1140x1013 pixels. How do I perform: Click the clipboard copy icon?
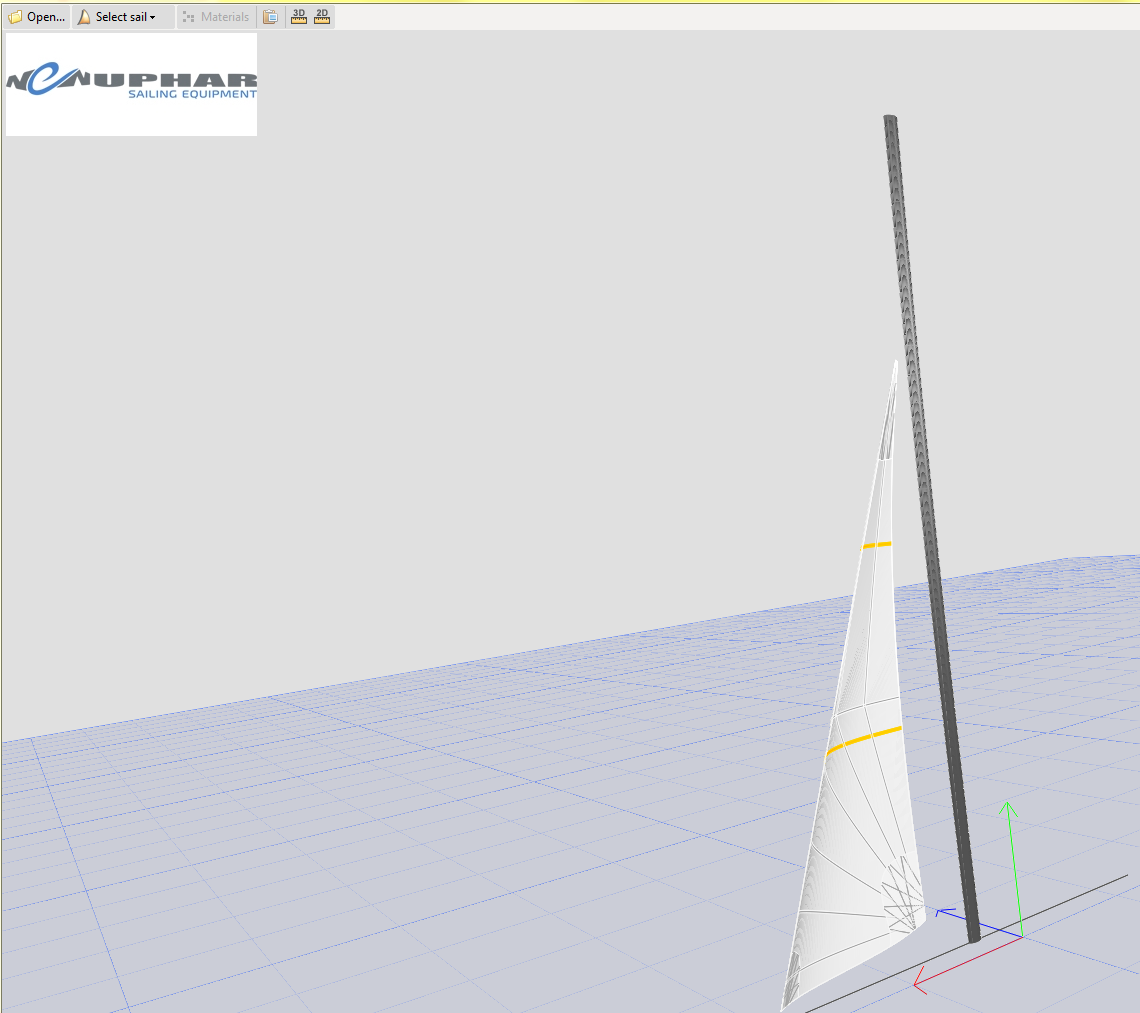pyautogui.click(x=270, y=17)
